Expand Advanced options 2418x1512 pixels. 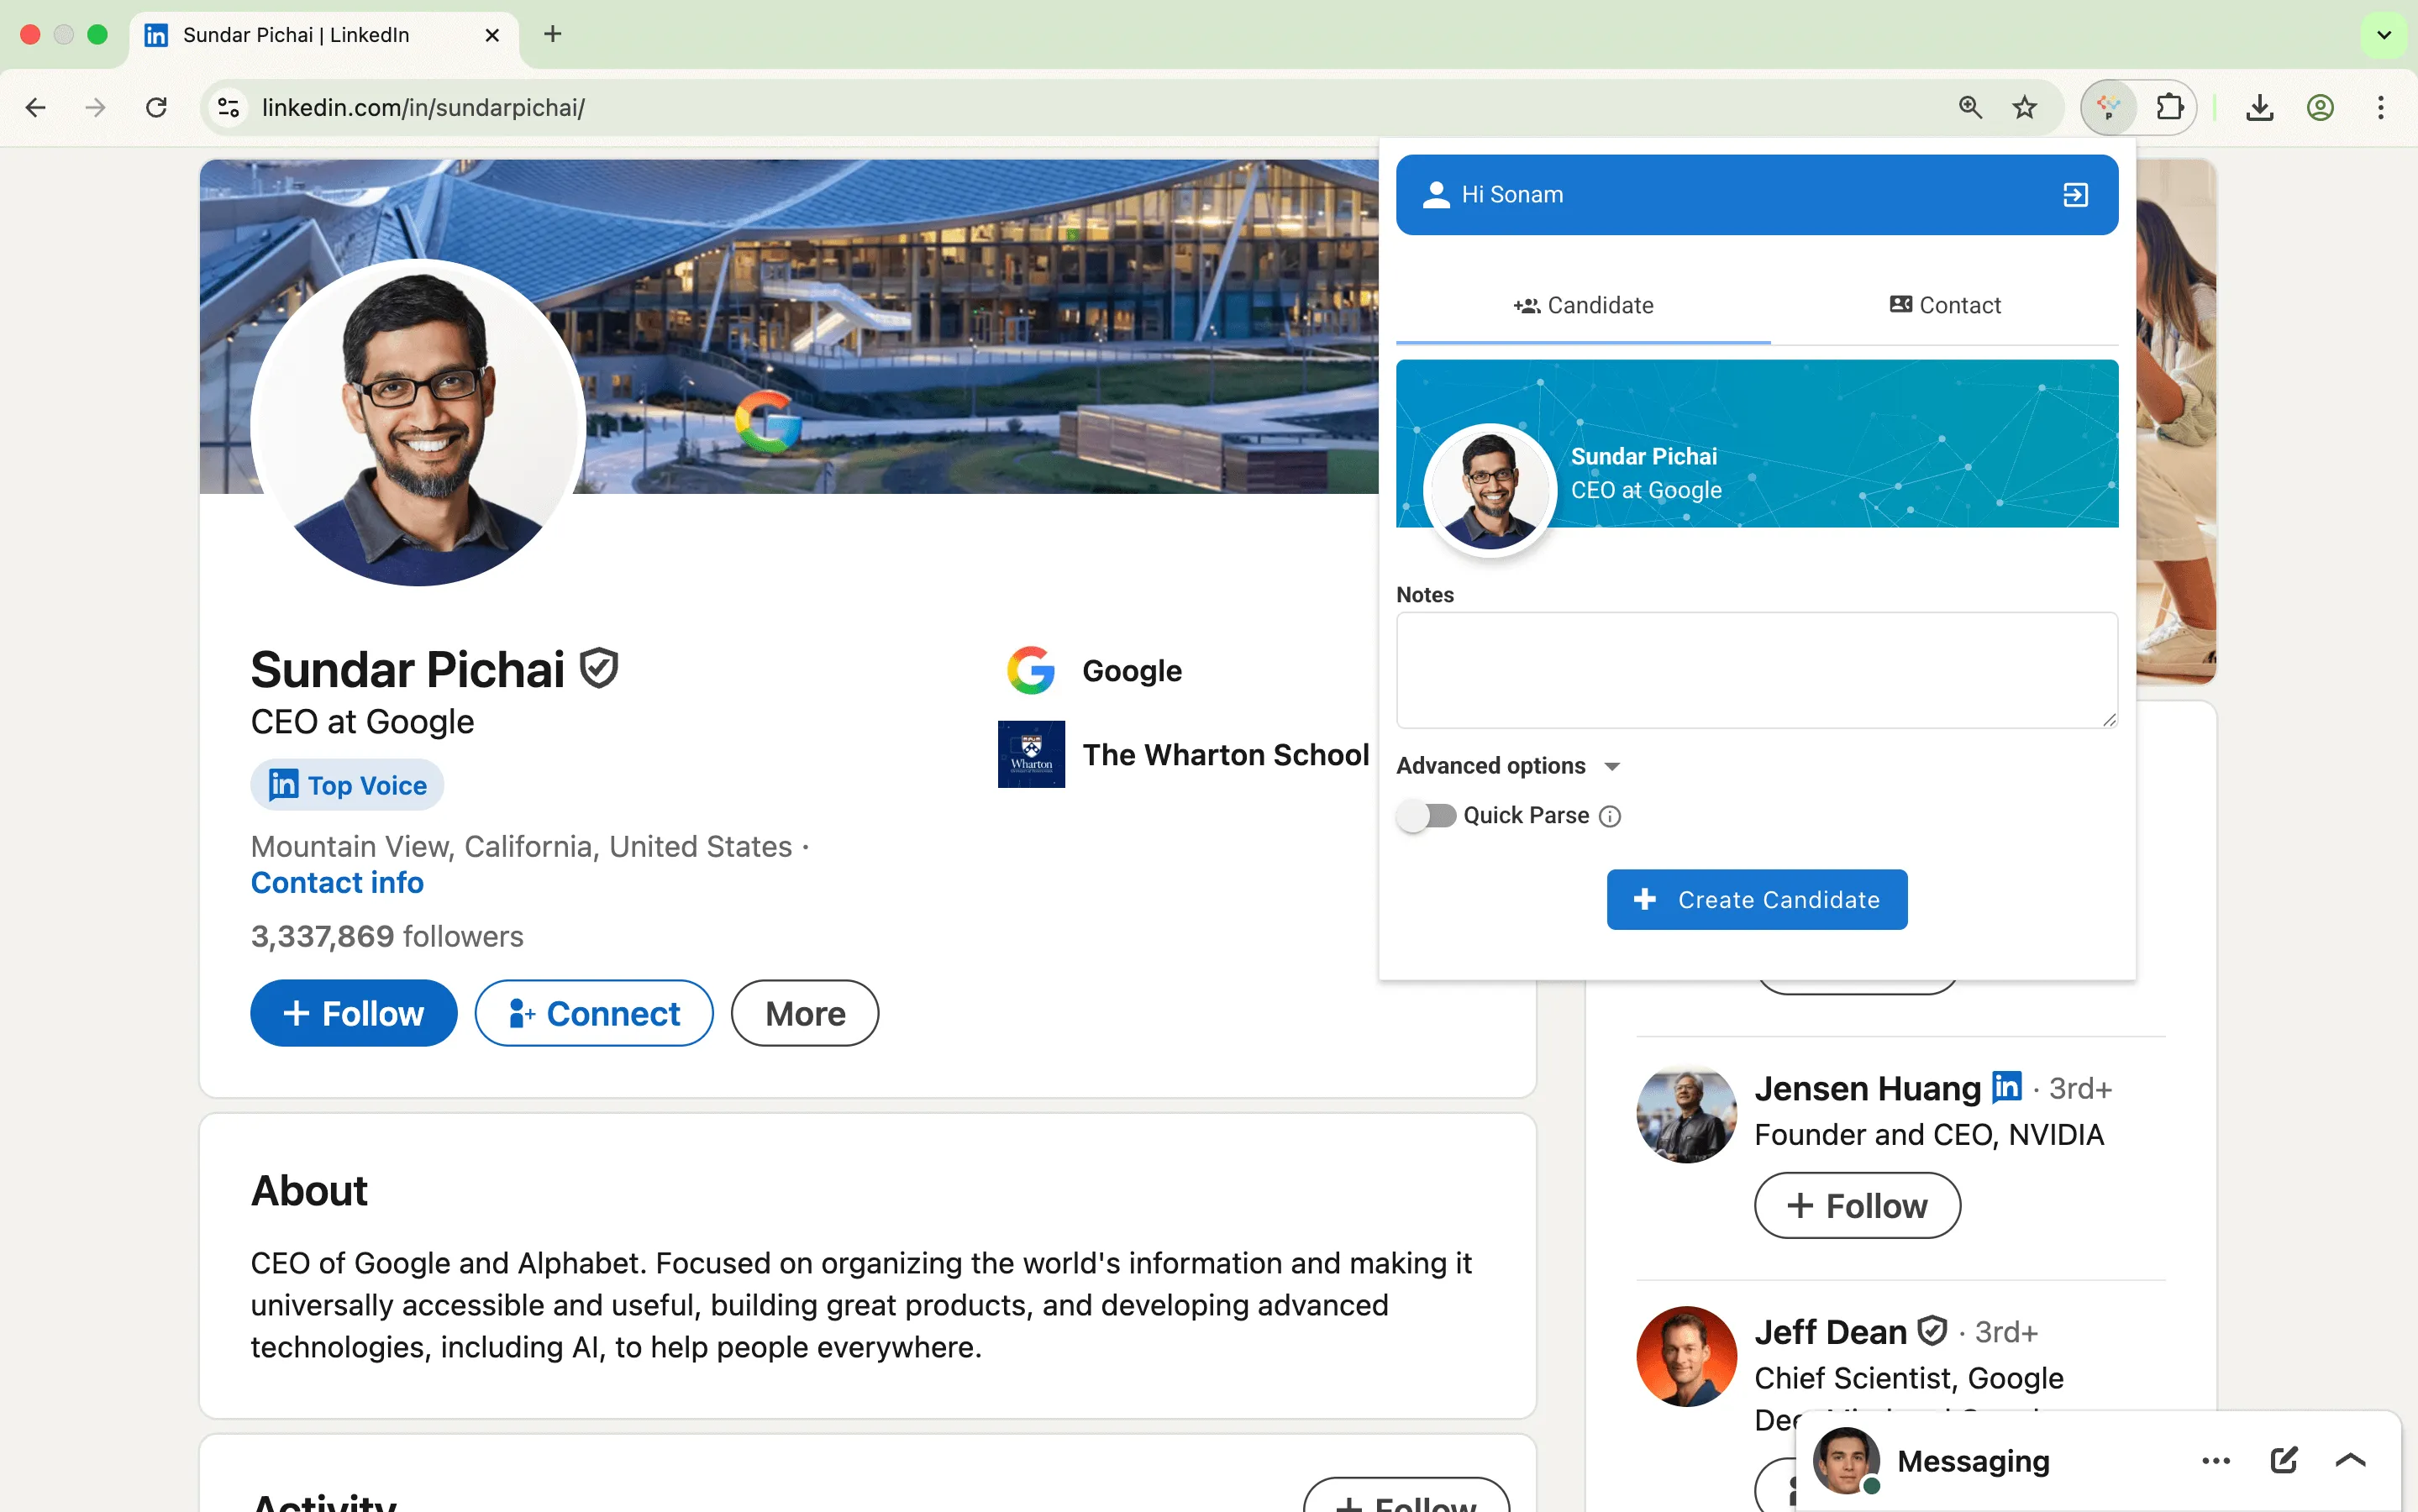click(1508, 766)
